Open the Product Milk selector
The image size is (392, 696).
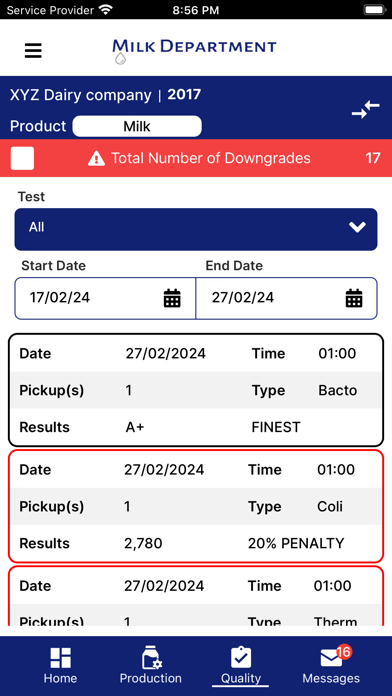137,127
